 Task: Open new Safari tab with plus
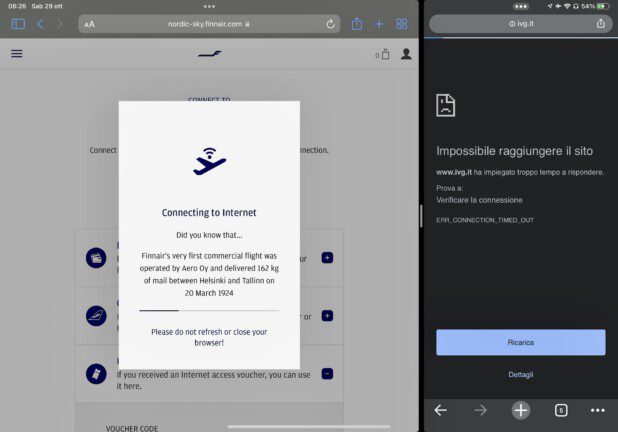(x=379, y=23)
